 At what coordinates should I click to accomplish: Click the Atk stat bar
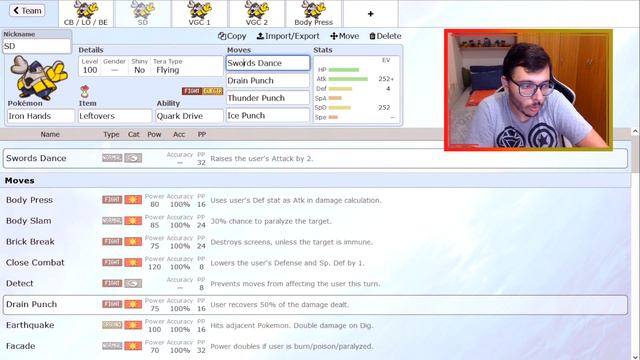coord(348,79)
